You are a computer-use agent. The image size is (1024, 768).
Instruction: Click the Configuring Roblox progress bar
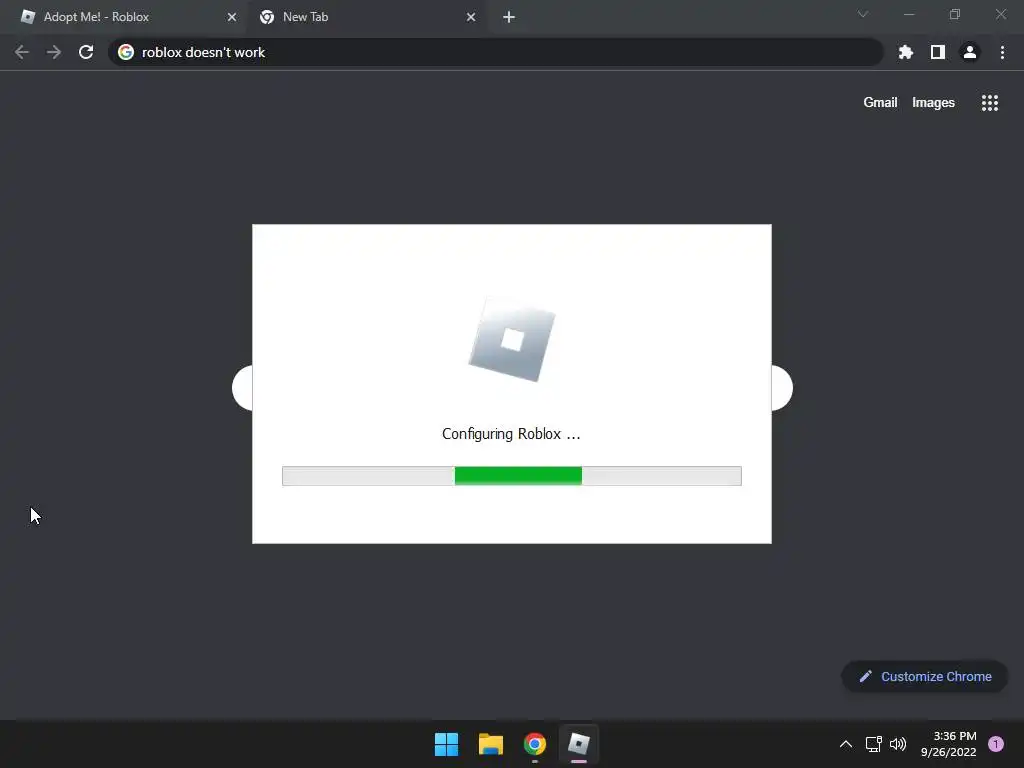click(512, 476)
